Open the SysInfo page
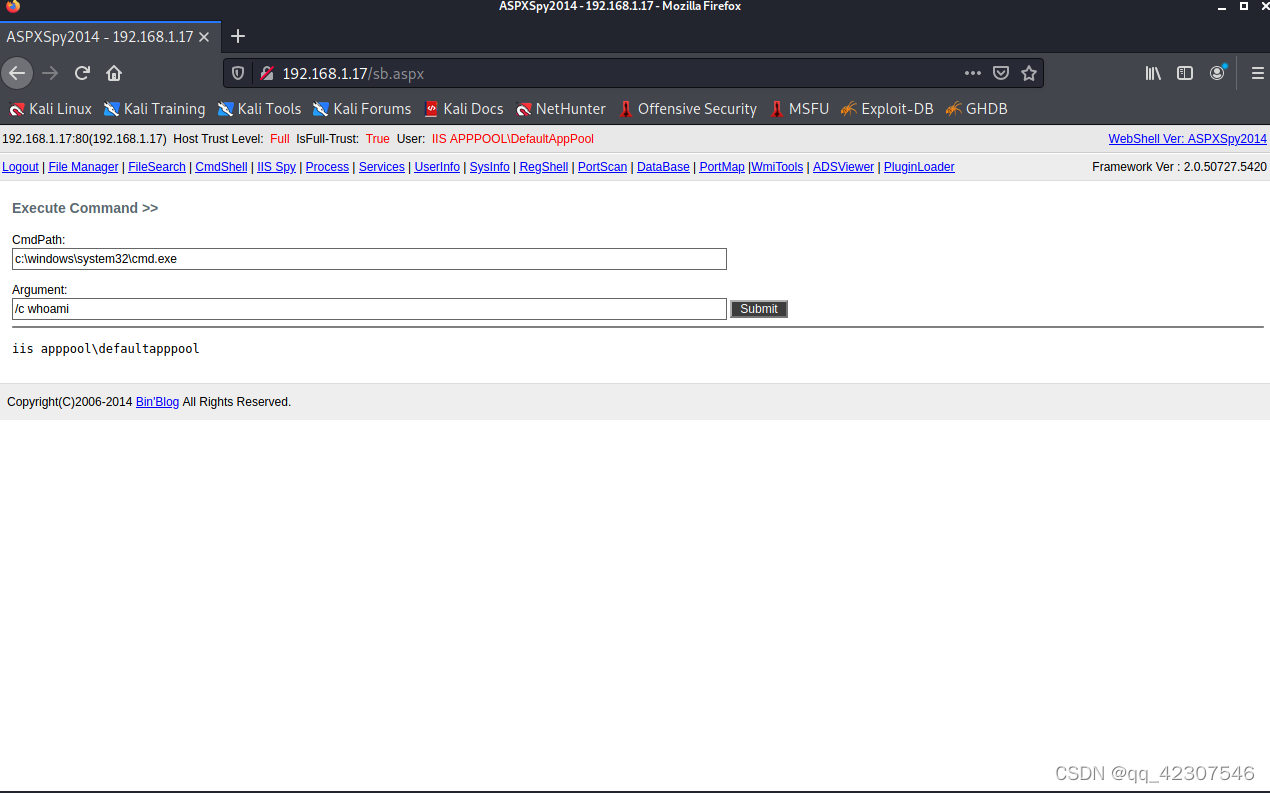1270x793 pixels. (490, 167)
